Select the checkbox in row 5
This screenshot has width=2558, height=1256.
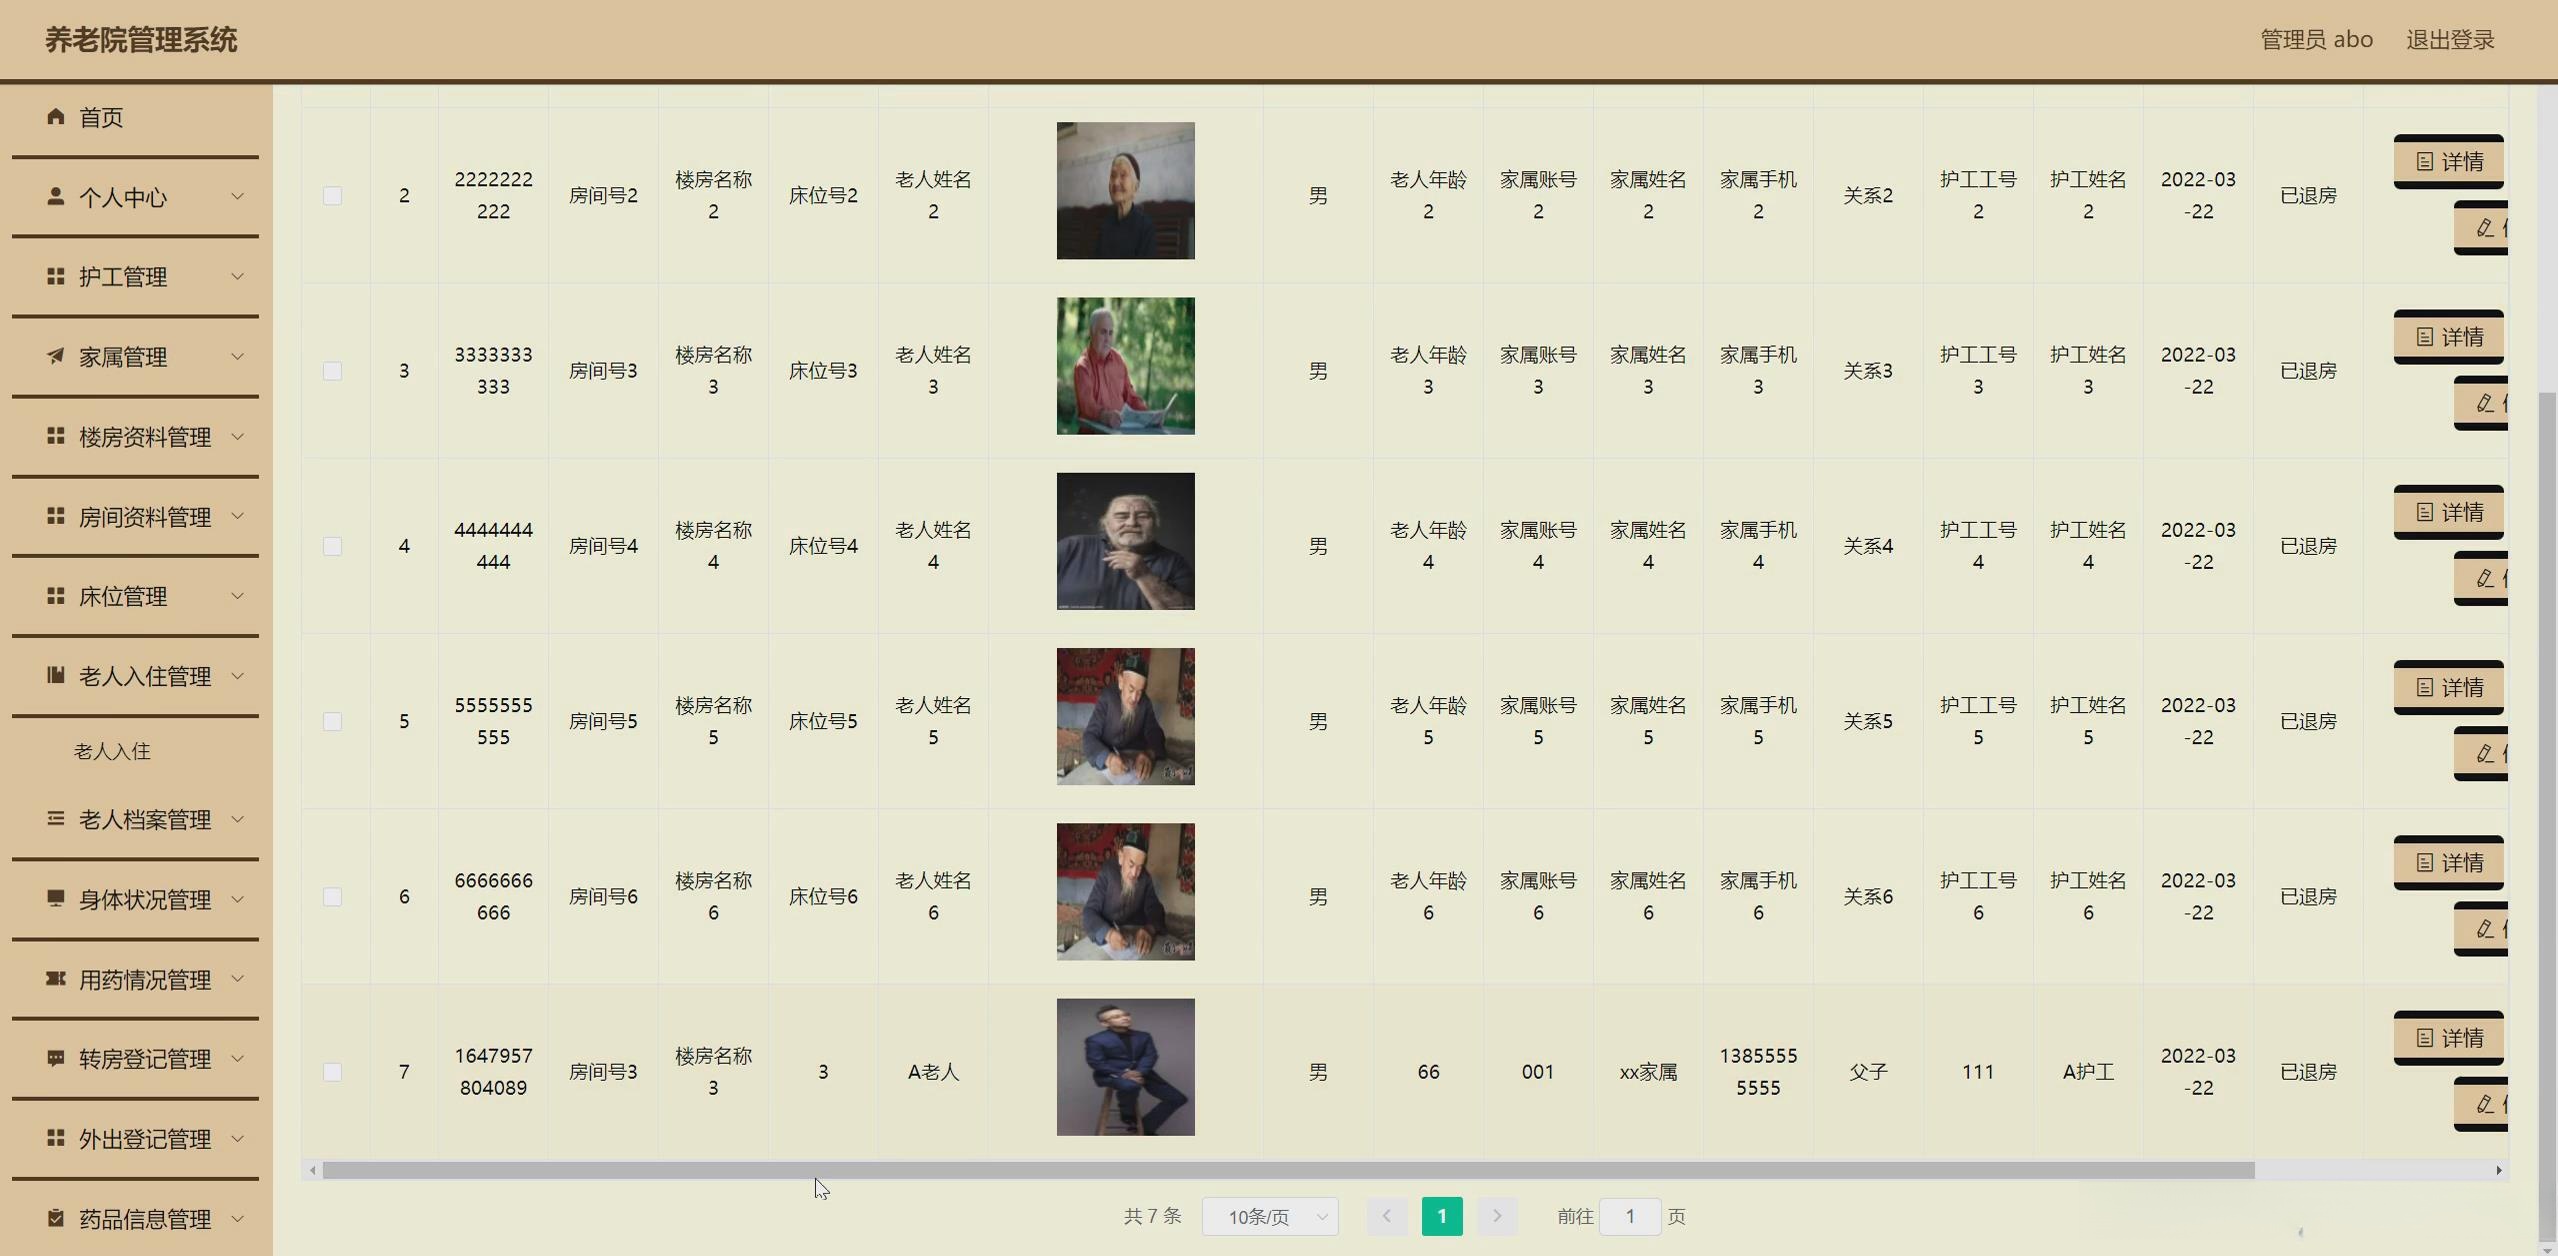(333, 722)
